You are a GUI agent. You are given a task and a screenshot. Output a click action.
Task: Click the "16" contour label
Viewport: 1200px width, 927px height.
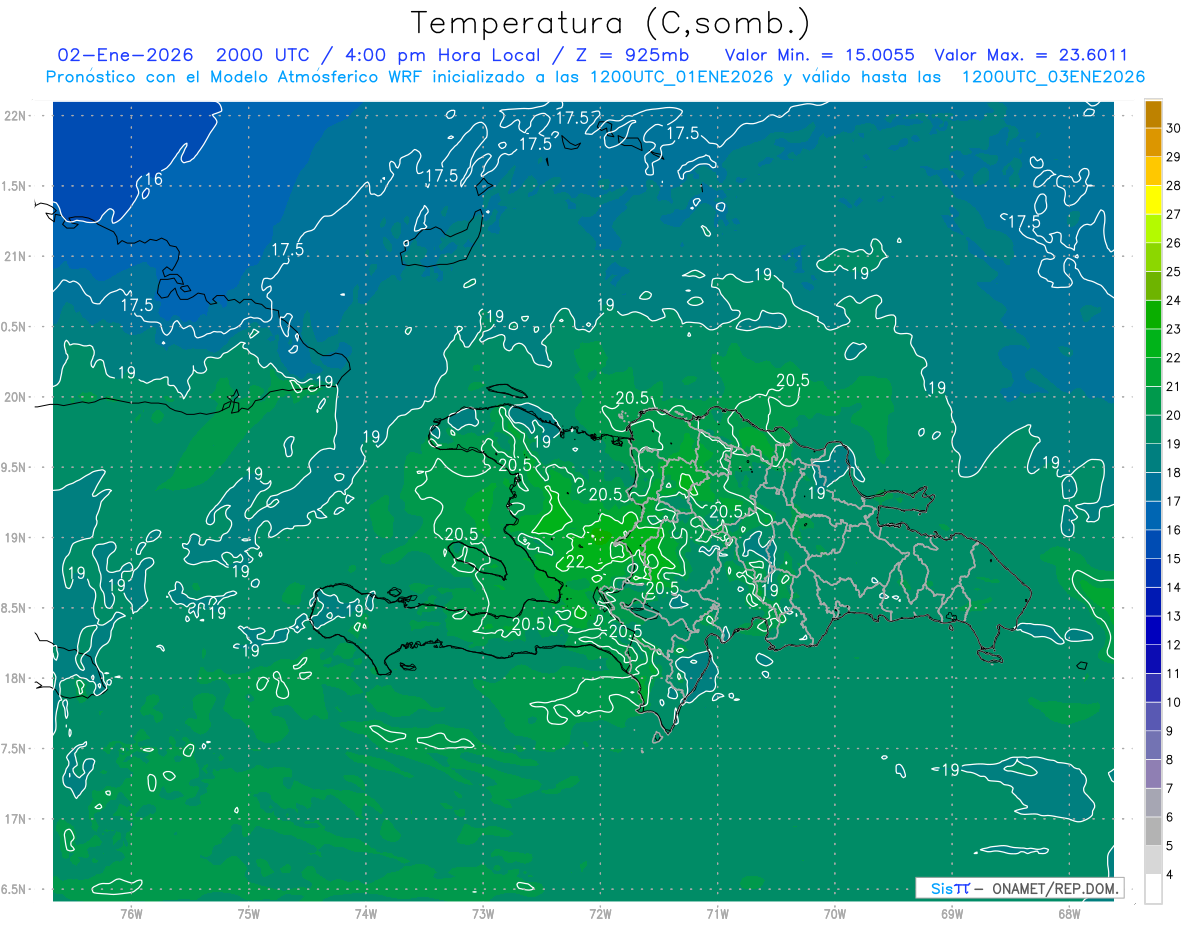[153, 180]
